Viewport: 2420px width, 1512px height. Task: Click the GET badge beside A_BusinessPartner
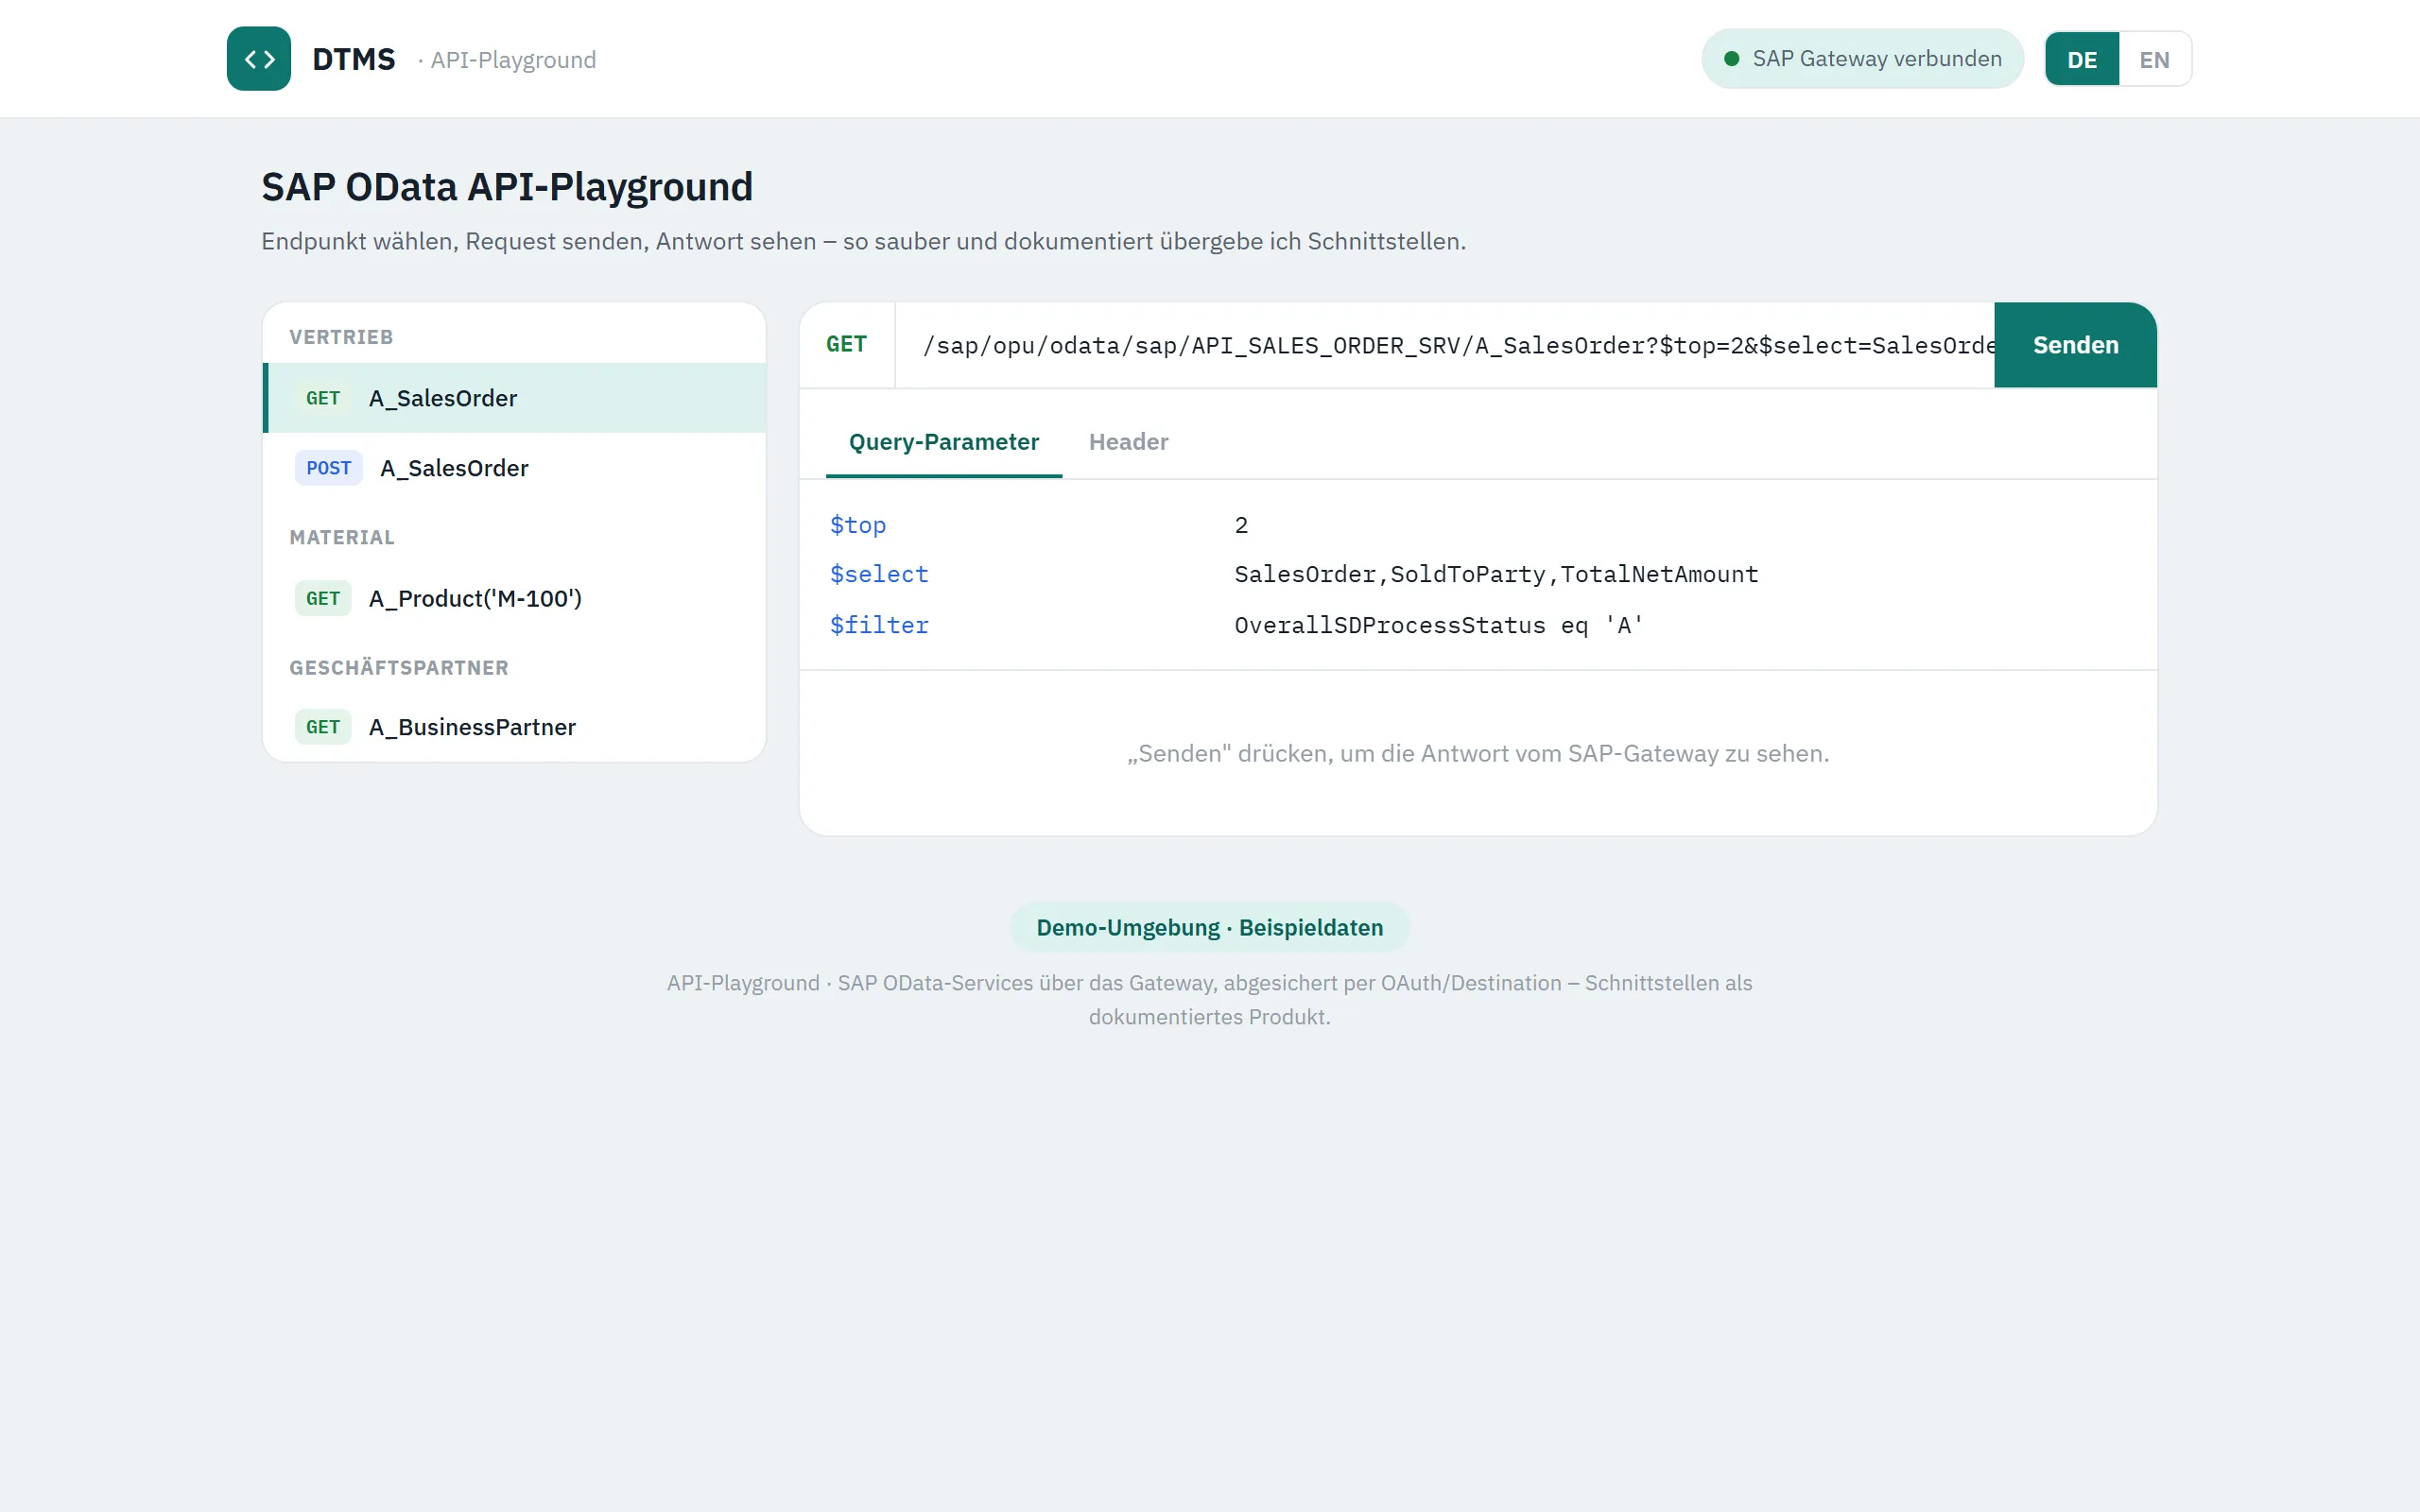click(x=323, y=727)
